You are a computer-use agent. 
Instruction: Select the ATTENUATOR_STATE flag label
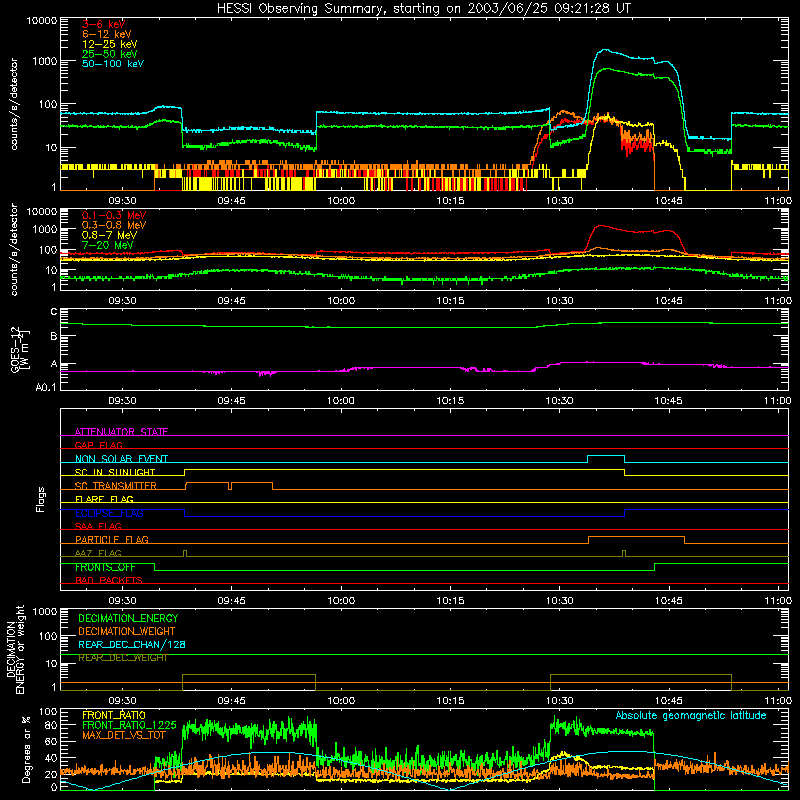(121, 432)
